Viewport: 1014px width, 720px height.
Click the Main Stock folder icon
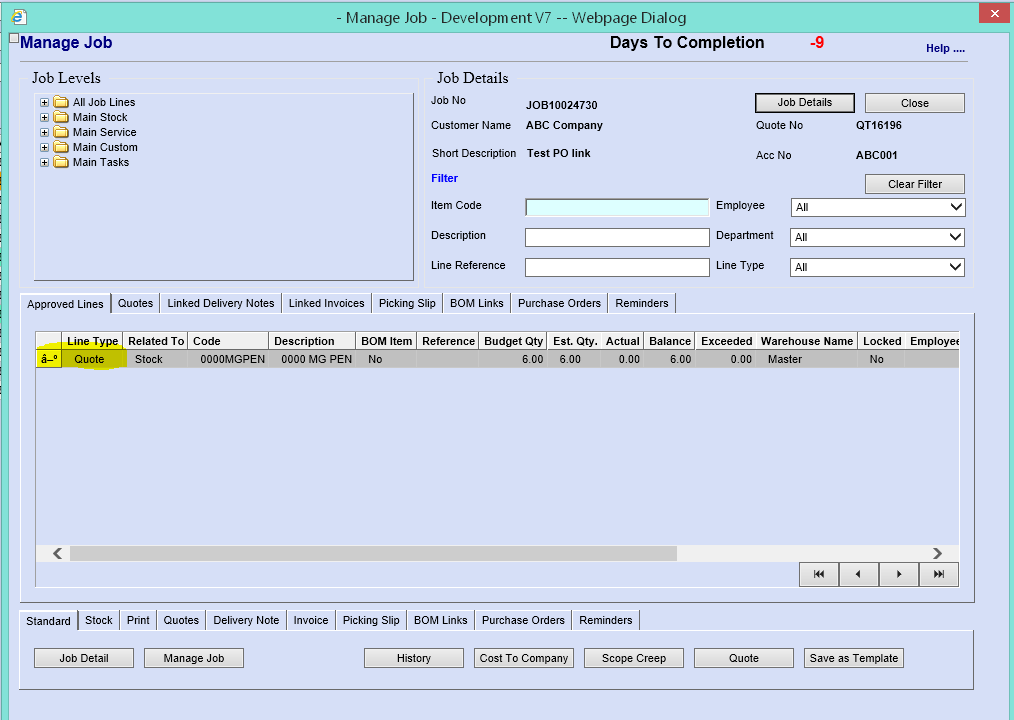tap(61, 117)
